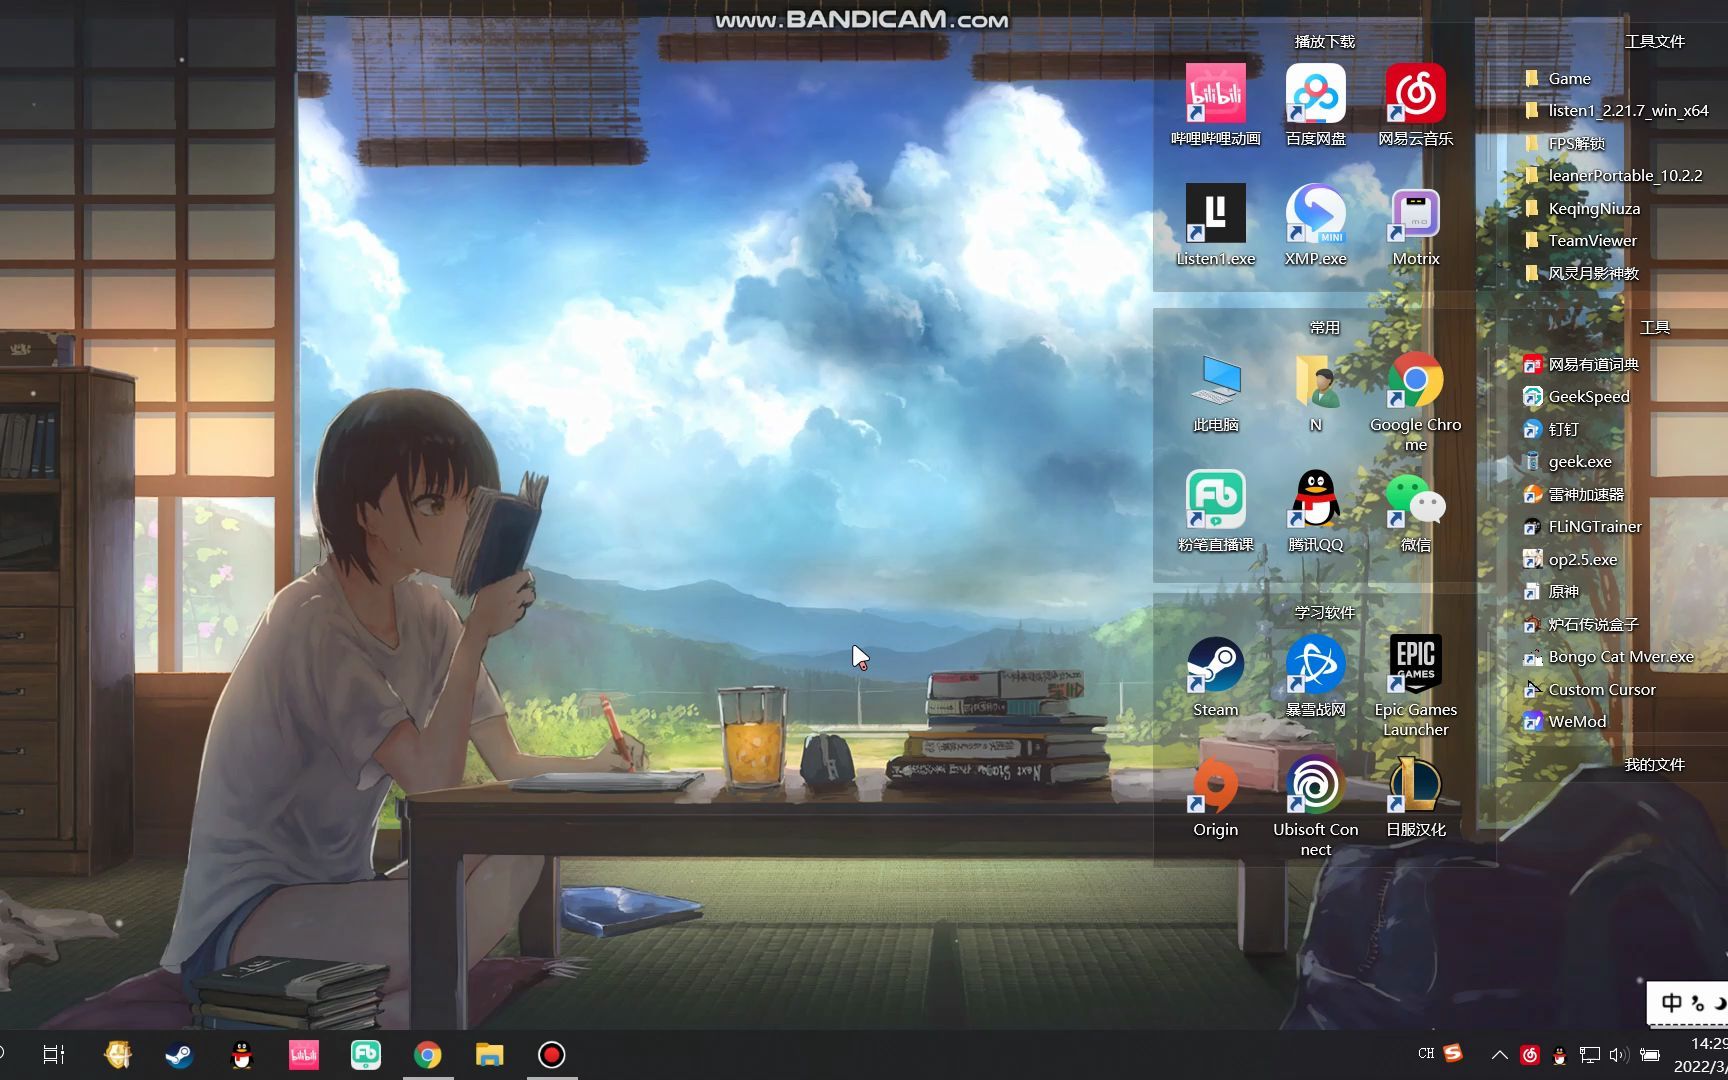Open the user folder named N
Image resolution: width=1728 pixels, height=1080 pixels.
coord(1315,391)
